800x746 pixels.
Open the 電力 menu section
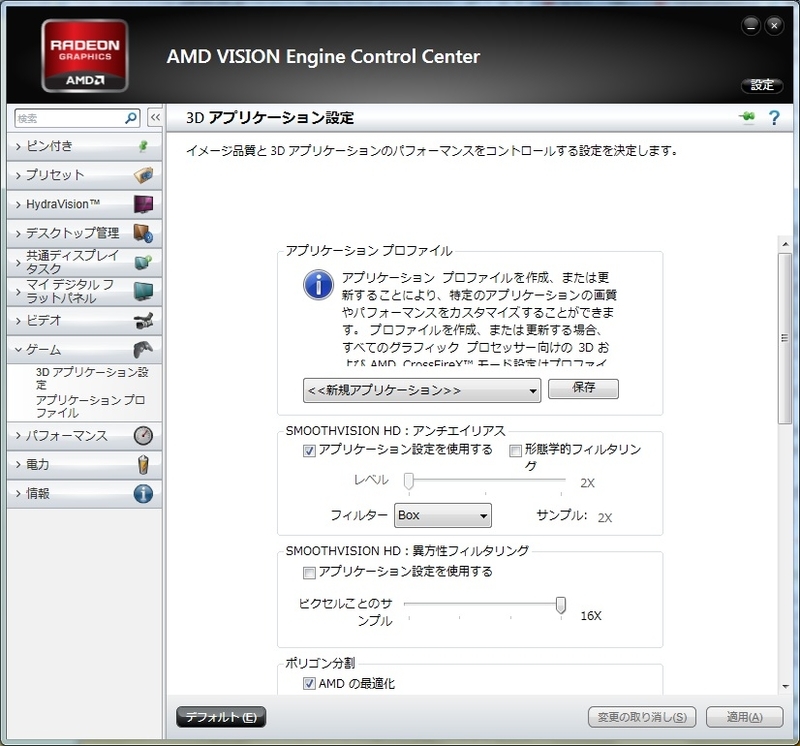[84, 464]
